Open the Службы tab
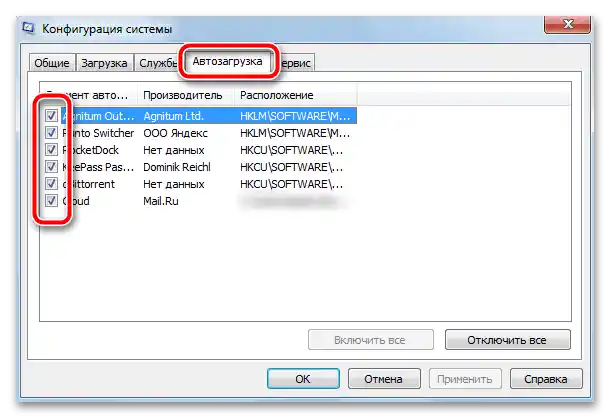Viewport: 610px width, 418px height. 158,63
